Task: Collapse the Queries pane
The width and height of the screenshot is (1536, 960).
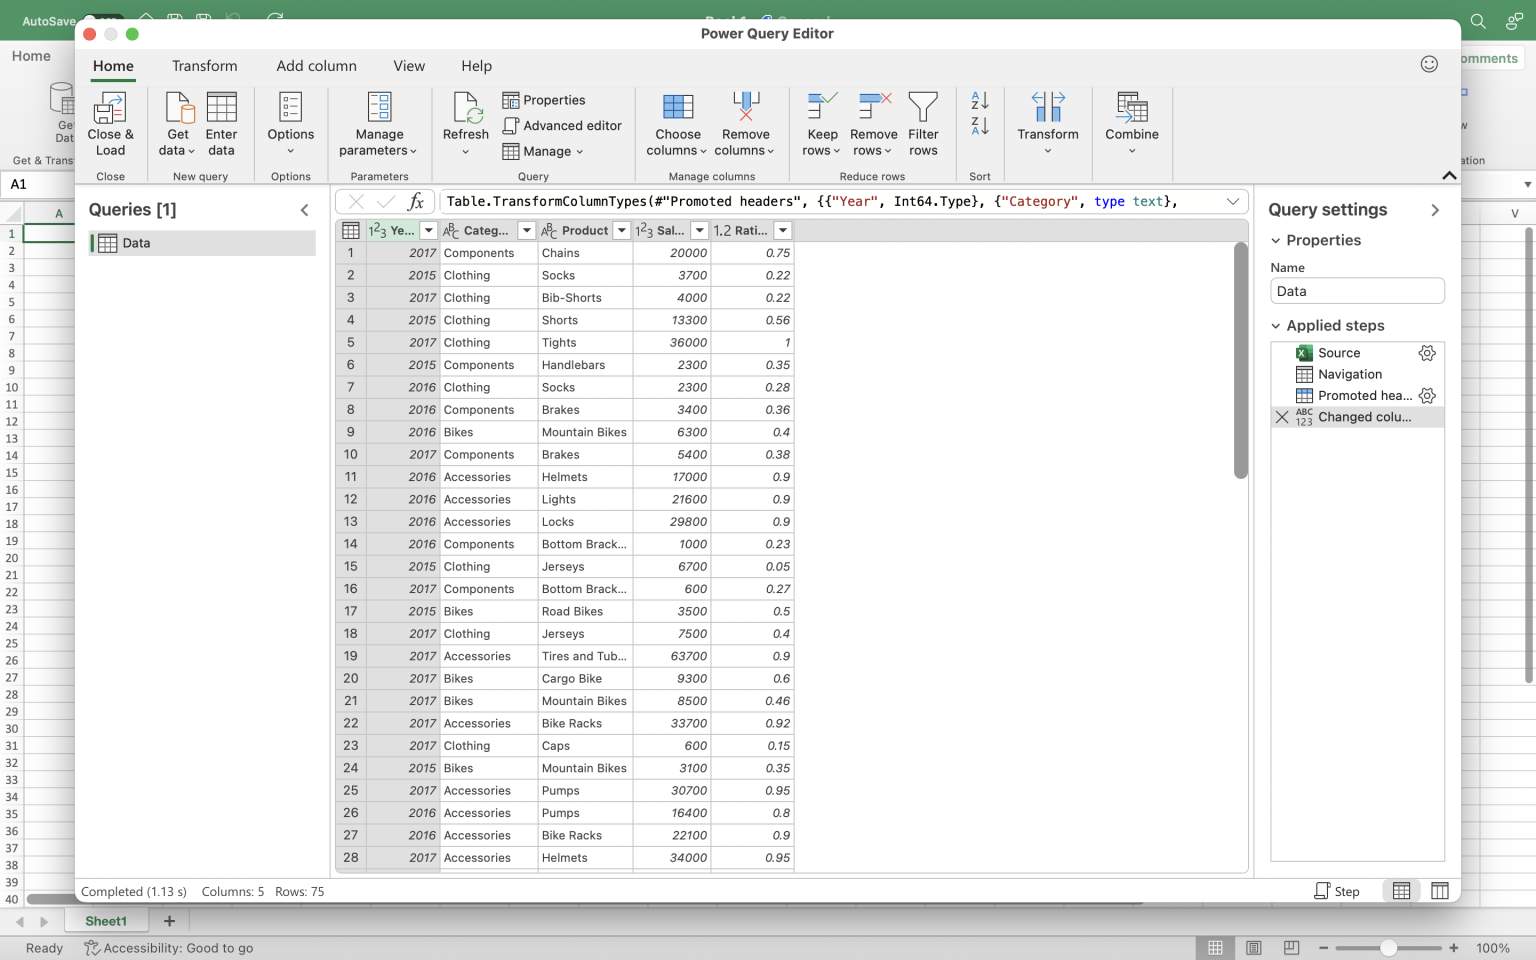Action: (305, 210)
